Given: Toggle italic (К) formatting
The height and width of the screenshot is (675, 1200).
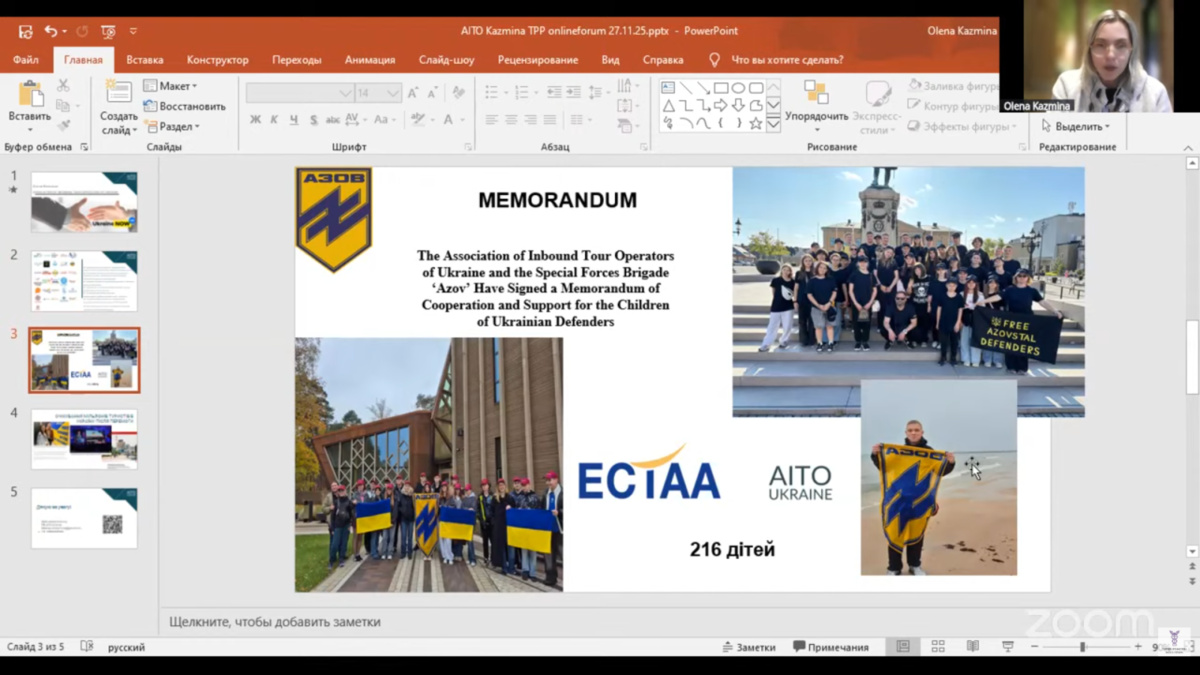Looking at the screenshot, I should coord(274,120).
